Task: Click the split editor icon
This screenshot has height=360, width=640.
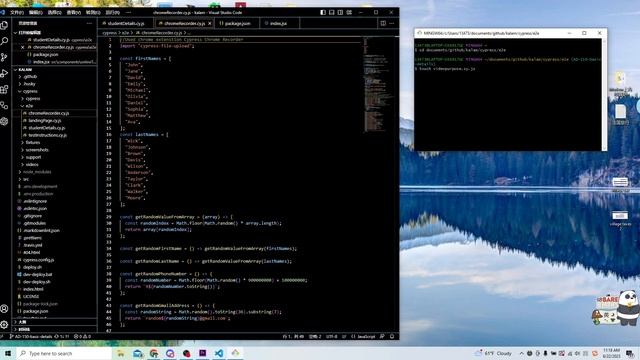Action: tap(383, 24)
